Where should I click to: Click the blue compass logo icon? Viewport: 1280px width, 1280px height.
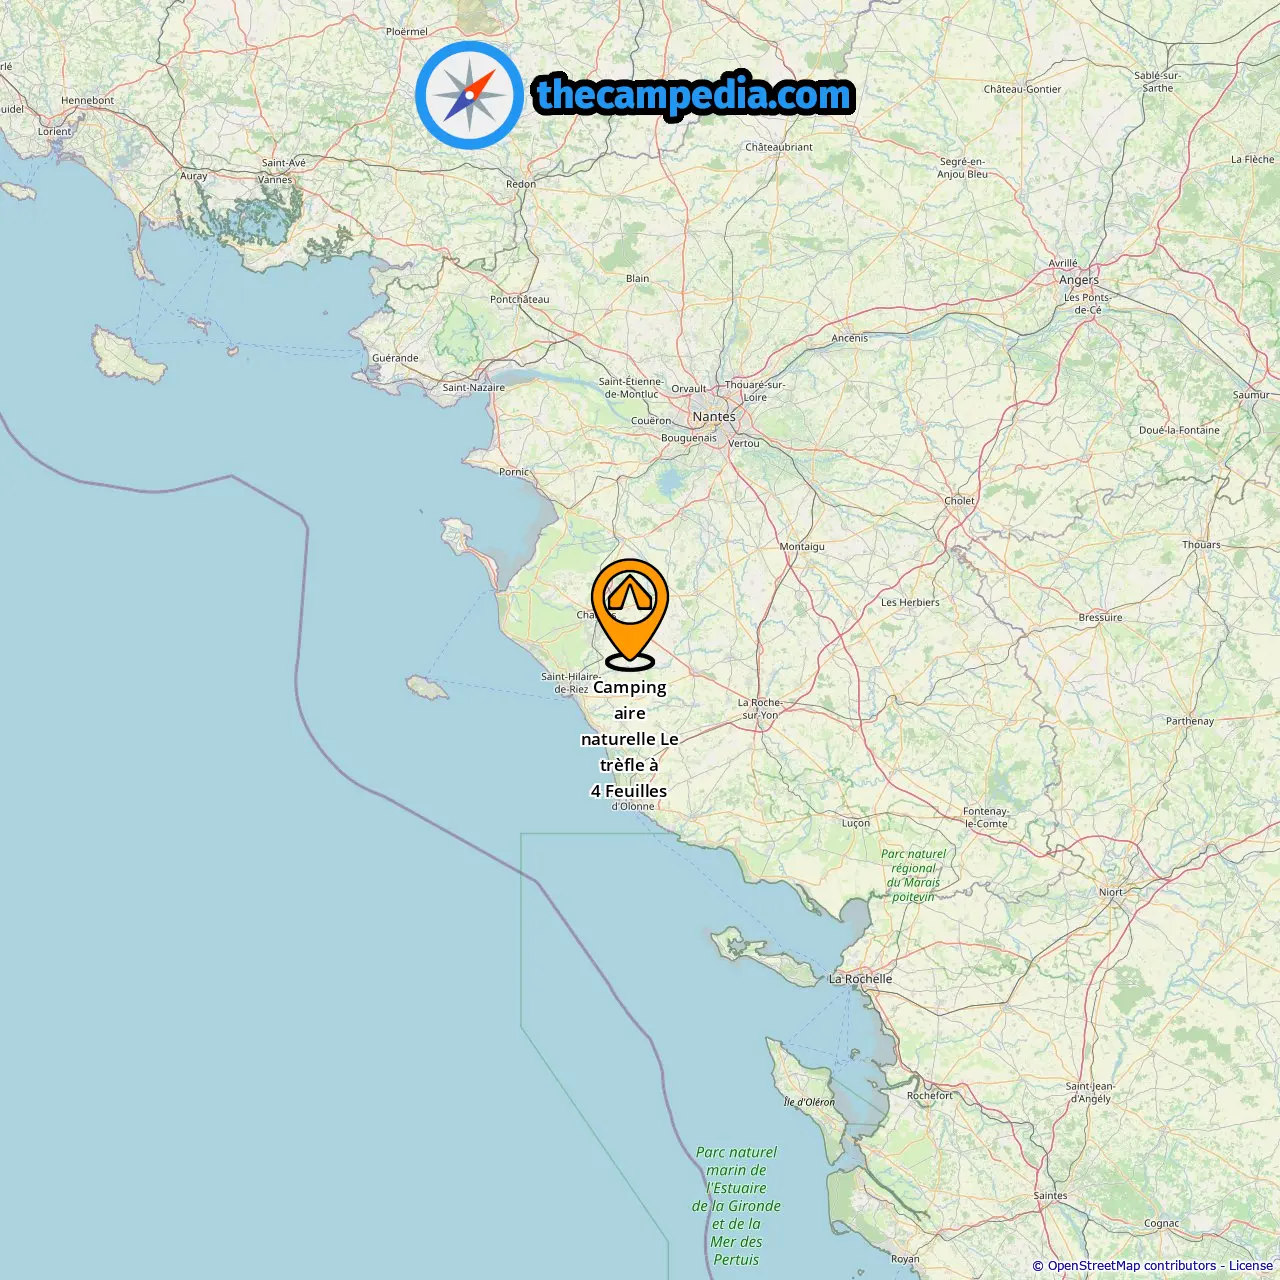click(x=469, y=95)
